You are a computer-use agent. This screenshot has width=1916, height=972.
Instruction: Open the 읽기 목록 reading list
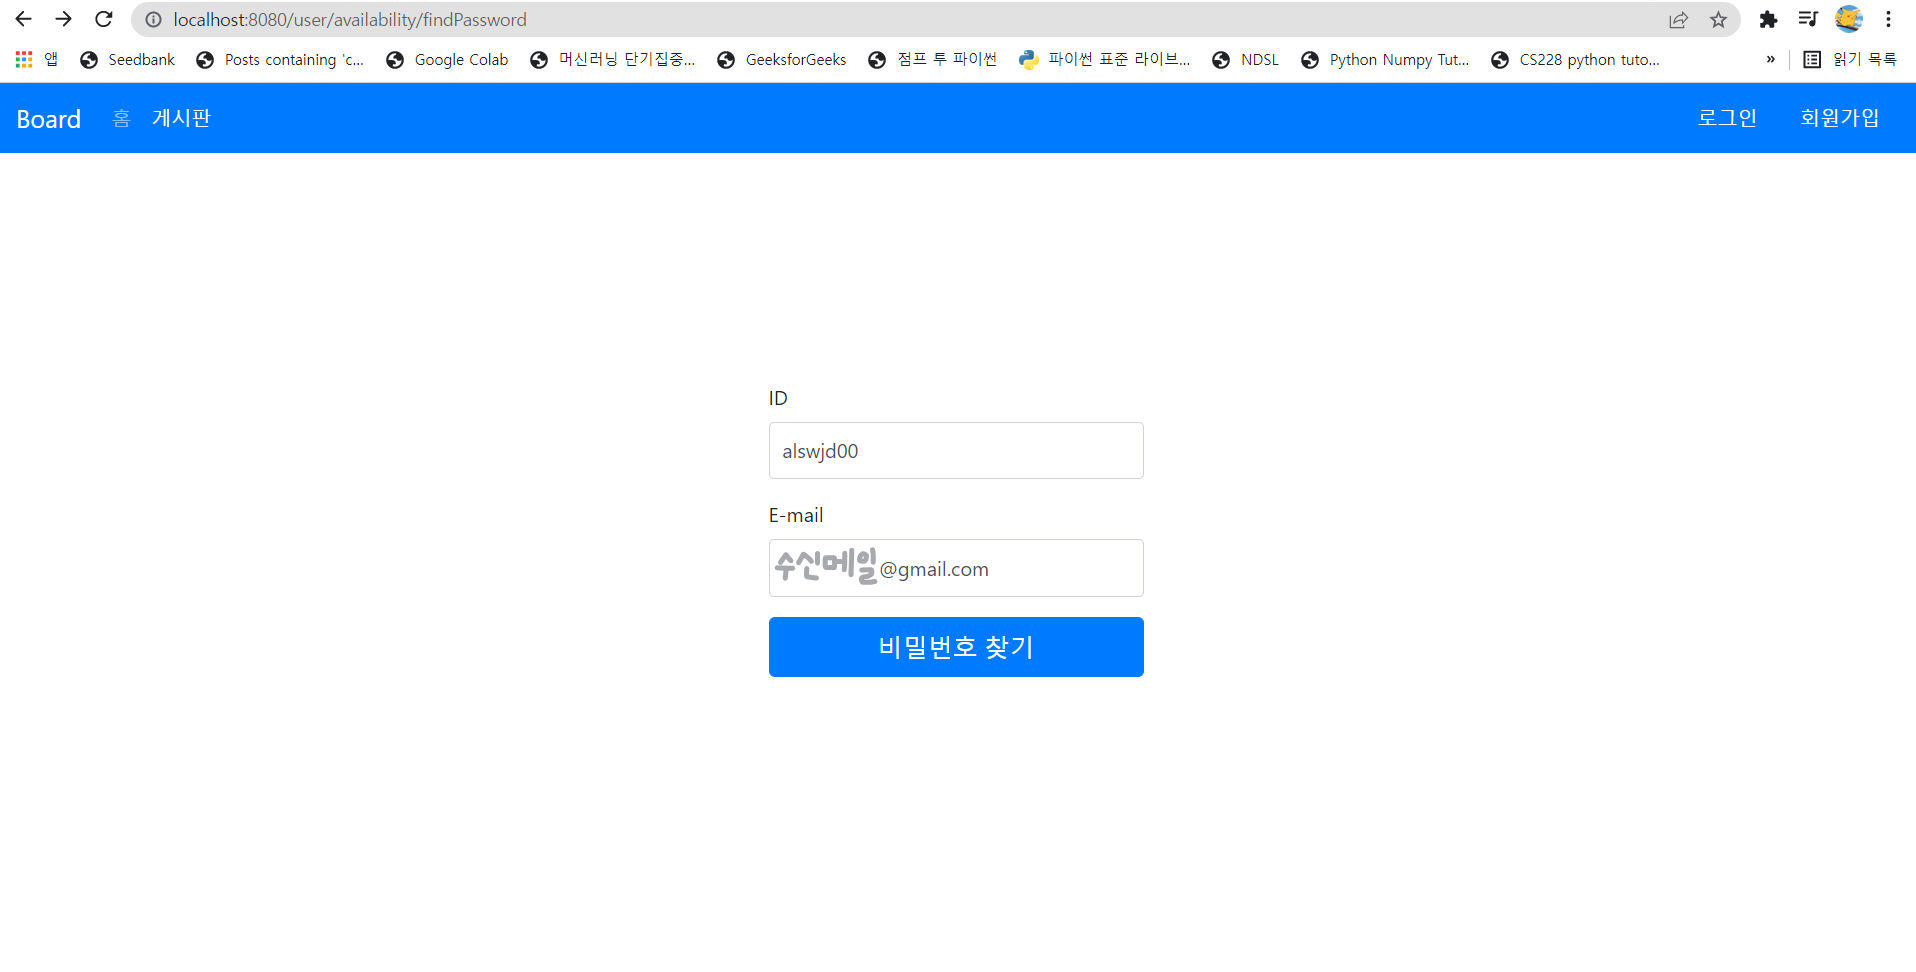(x=1850, y=60)
